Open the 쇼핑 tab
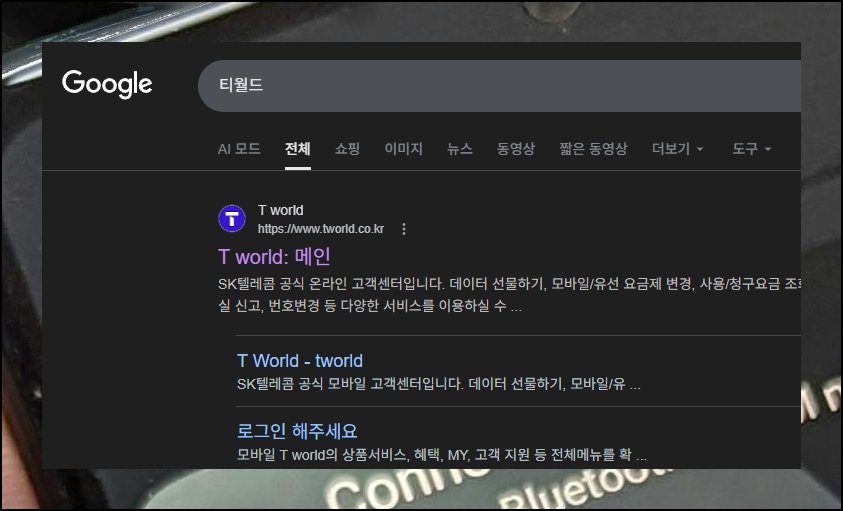 347,148
